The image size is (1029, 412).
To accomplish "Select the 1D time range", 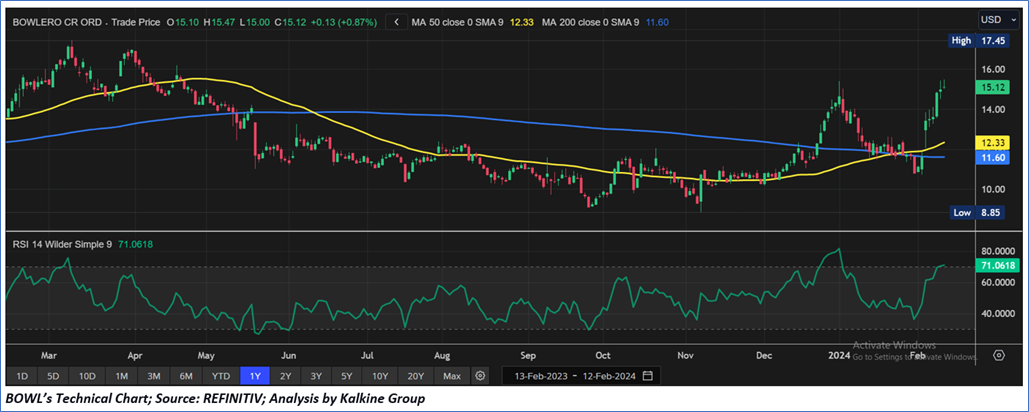I will pos(22,376).
